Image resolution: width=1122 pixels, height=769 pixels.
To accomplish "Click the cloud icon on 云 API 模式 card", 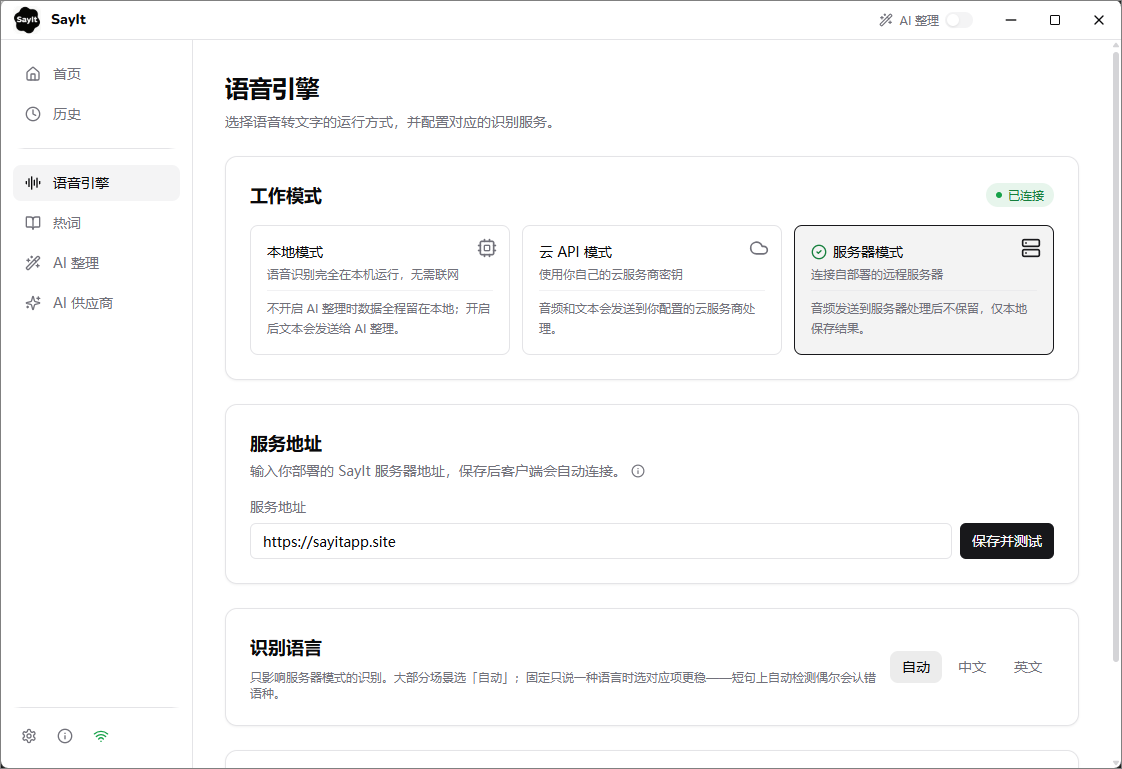I will tap(758, 248).
